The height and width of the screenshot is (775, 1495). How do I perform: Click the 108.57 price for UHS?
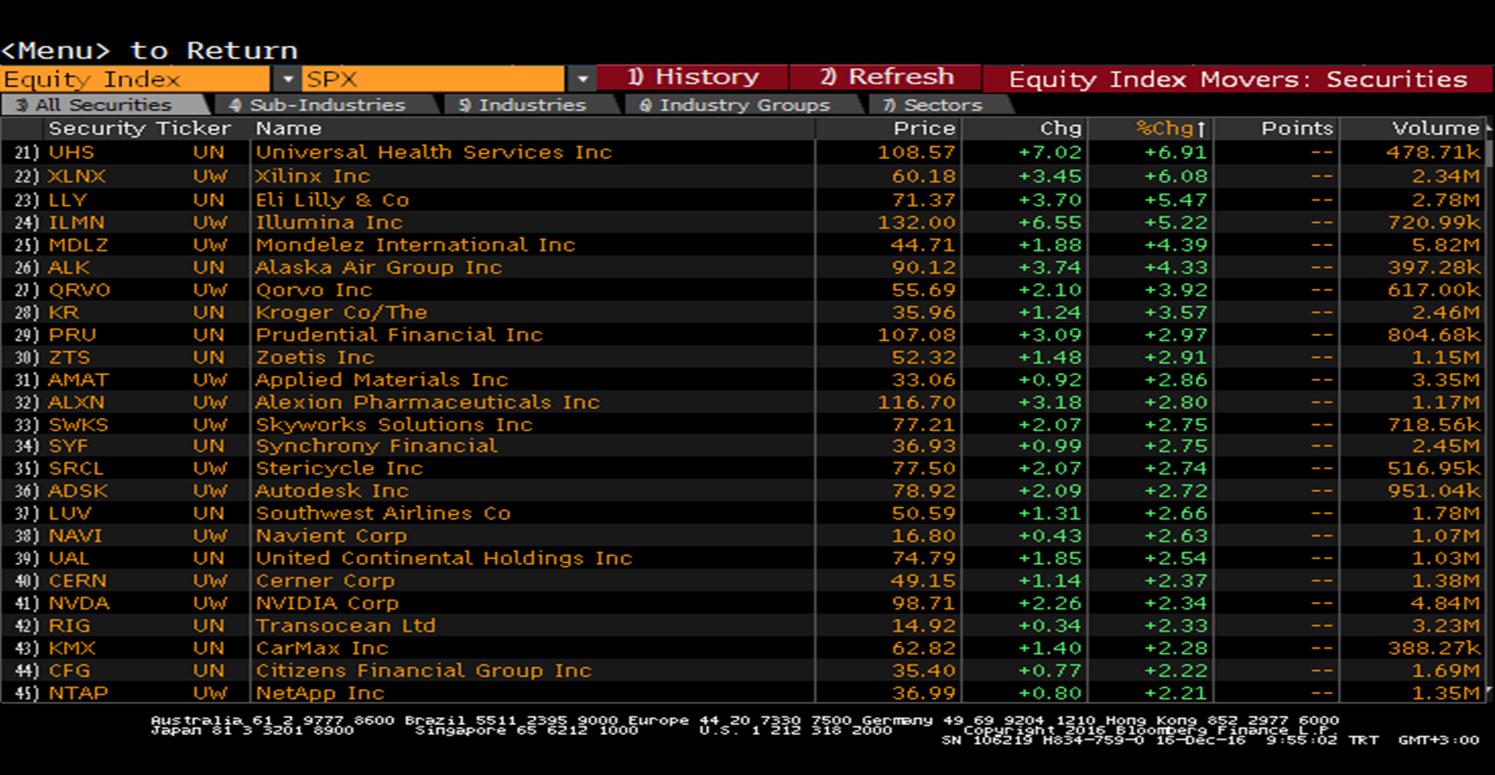(916, 152)
